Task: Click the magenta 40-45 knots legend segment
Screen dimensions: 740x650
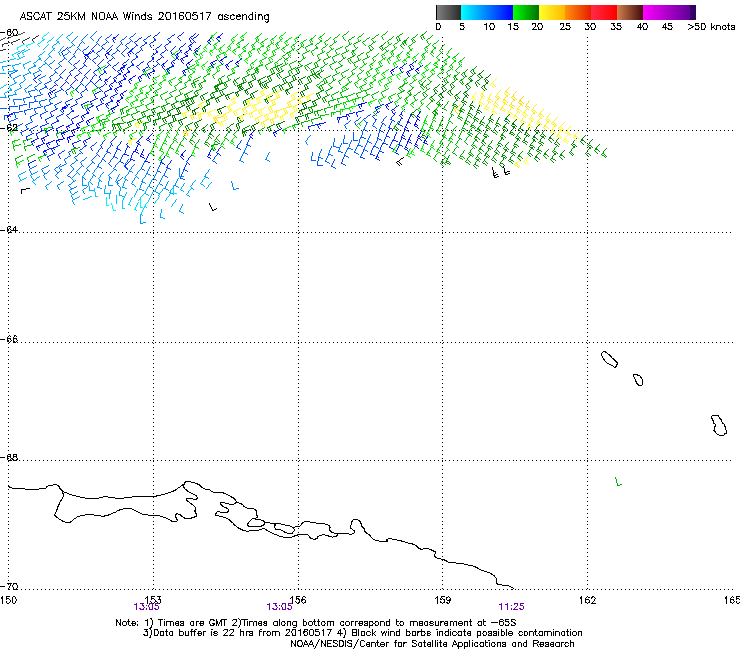Action: [656, 12]
